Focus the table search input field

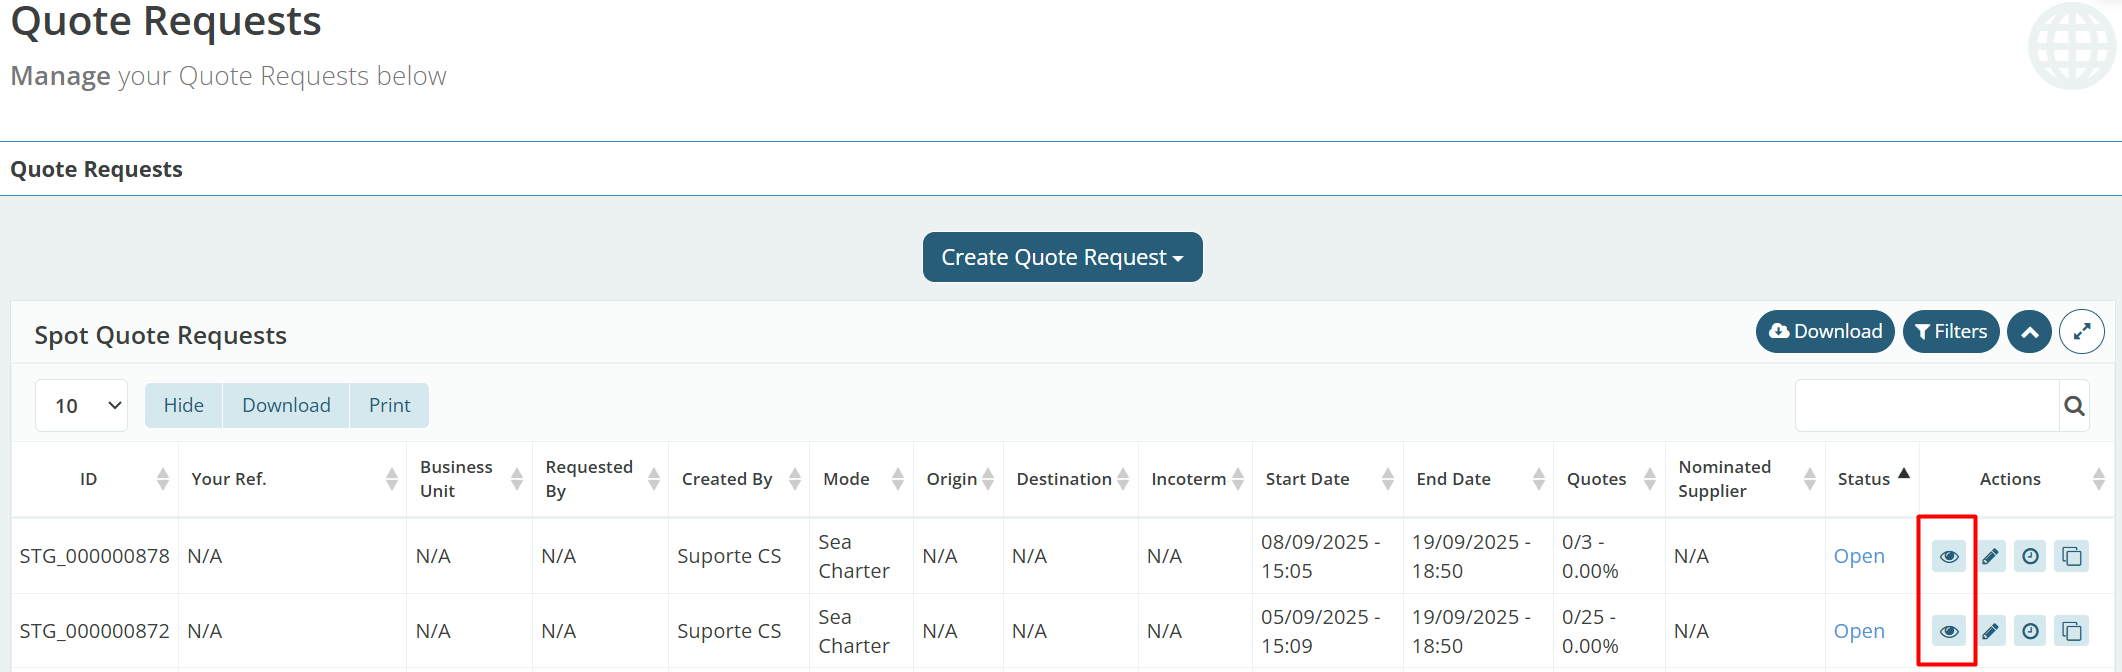pos(1926,406)
